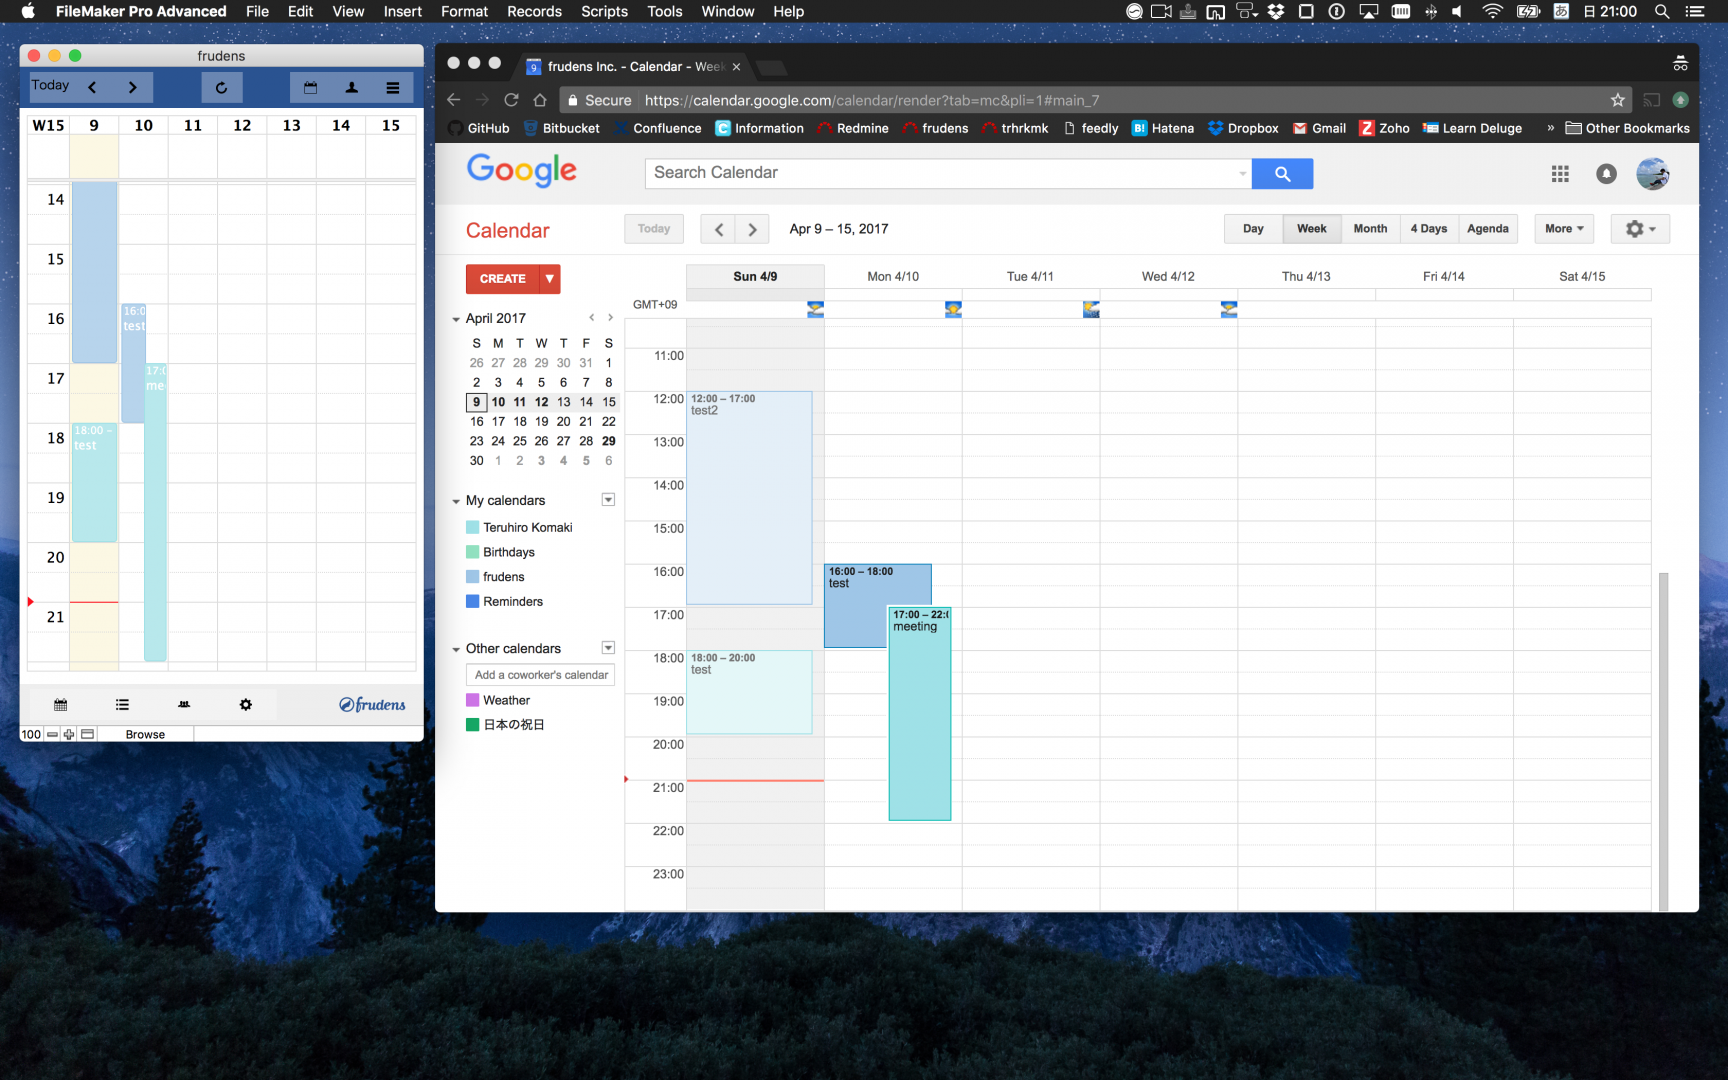Open the Redmine bookmark
The image size is (1728, 1080).
(853, 128)
